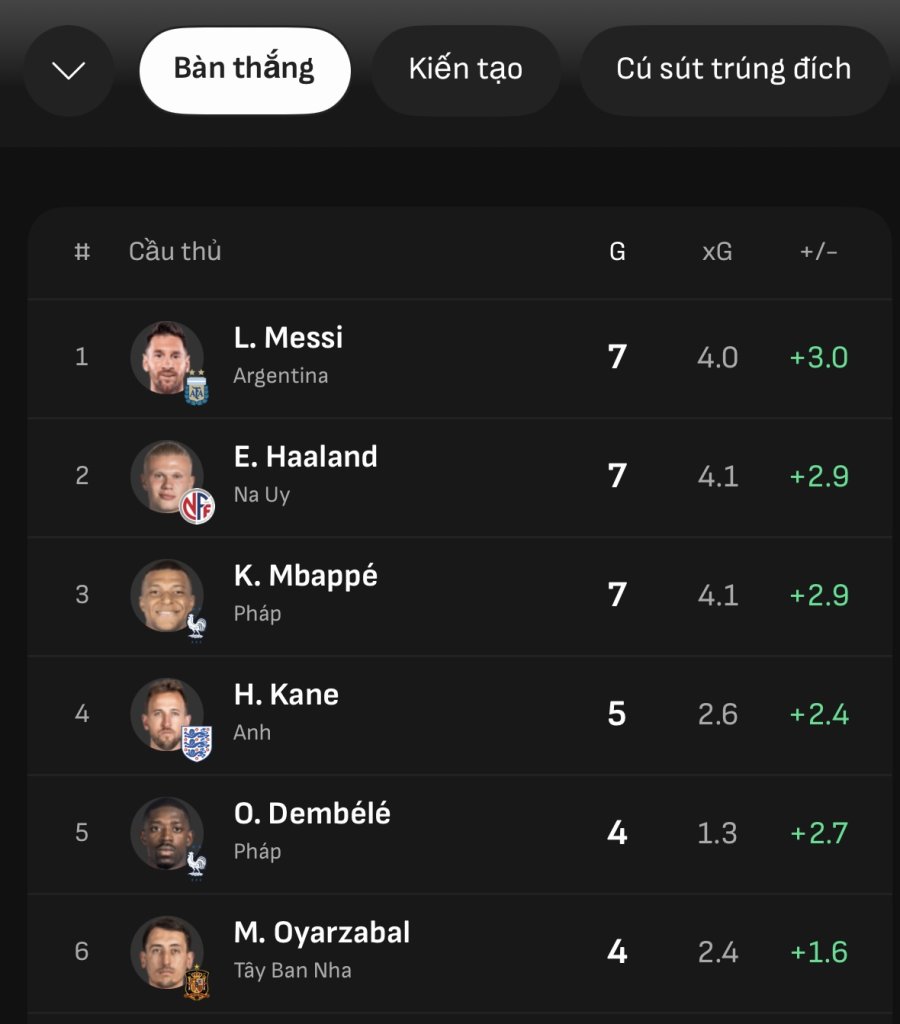Image resolution: width=900 pixels, height=1024 pixels.
Task: Open K. Mbappé's avatar
Action: click(x=167, y=595)
